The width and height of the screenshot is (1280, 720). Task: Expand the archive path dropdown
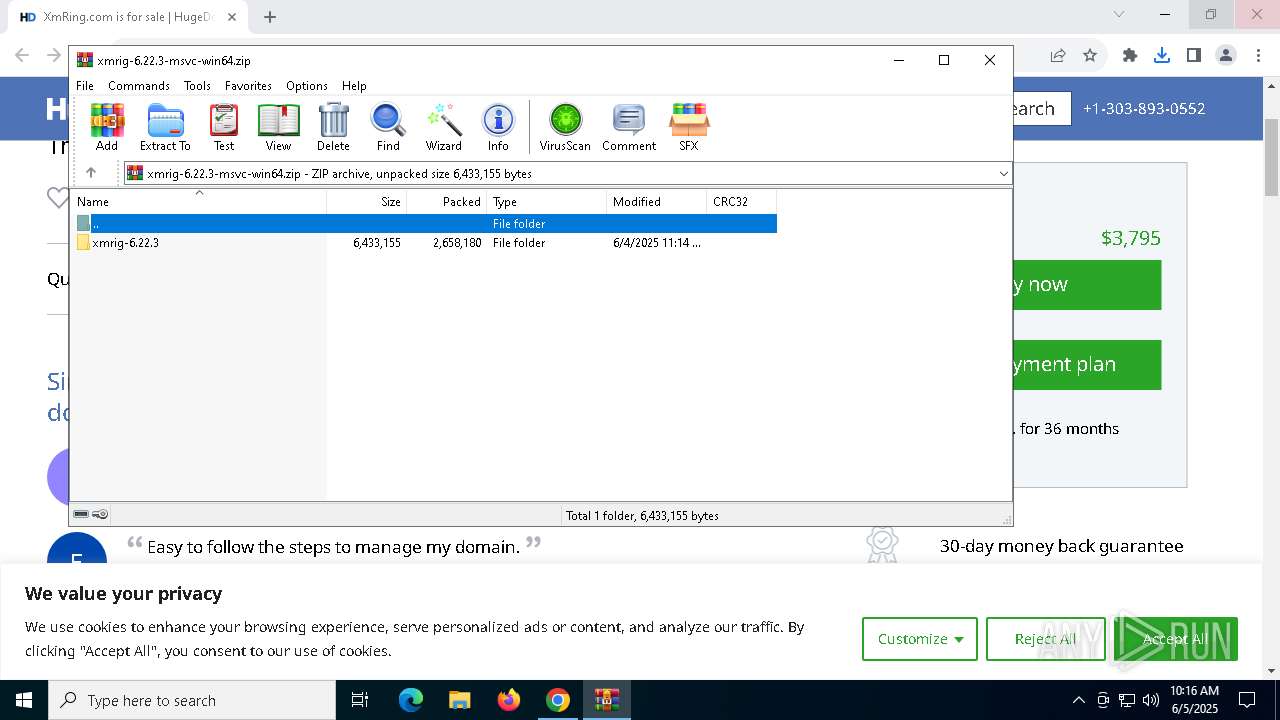tap(1003, 173)
